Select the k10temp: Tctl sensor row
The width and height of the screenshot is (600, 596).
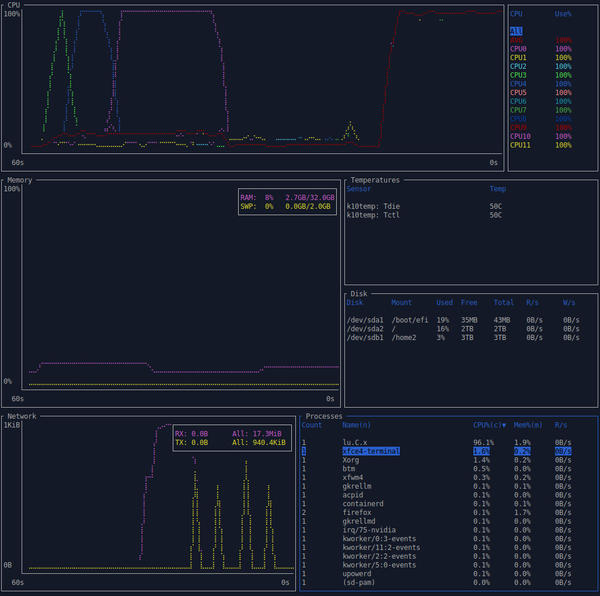[x=424, y=215]
